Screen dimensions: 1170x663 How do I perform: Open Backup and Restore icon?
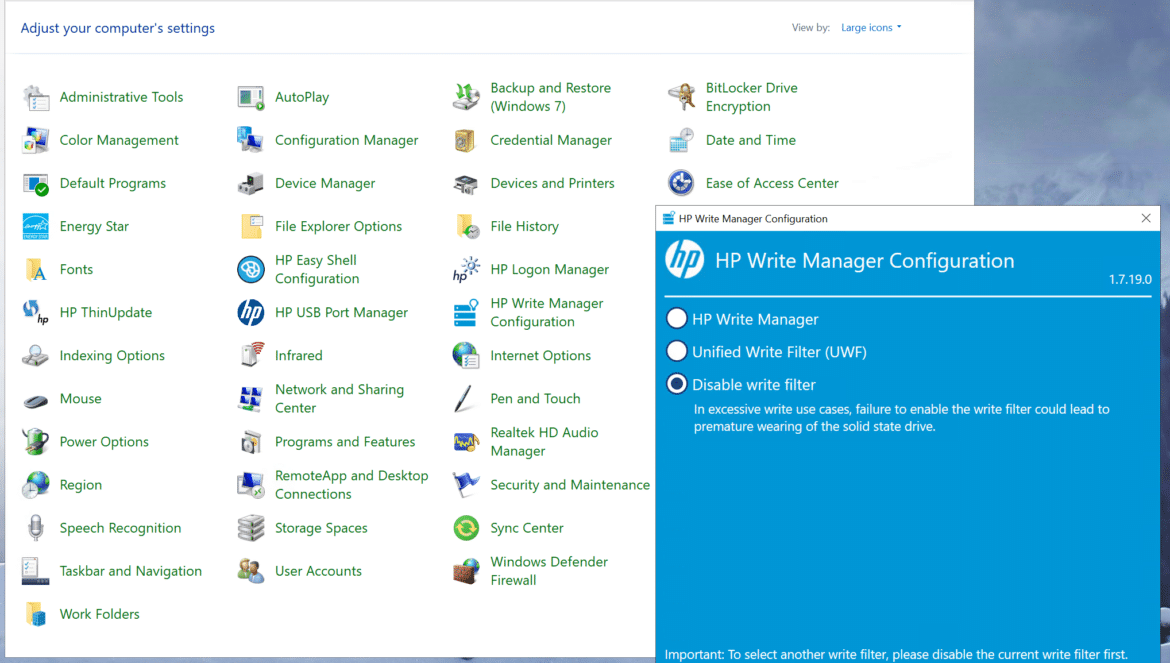click(x=466, y=97)
